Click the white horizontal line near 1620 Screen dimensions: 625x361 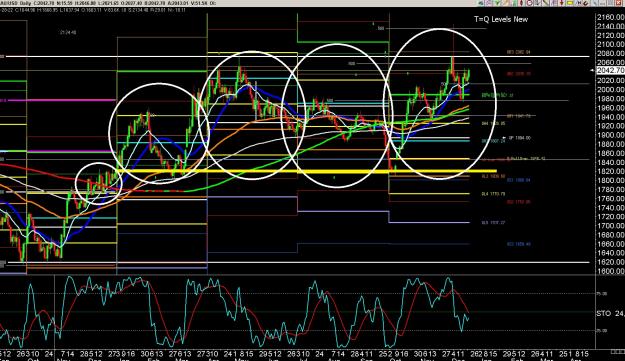(298, 262)
